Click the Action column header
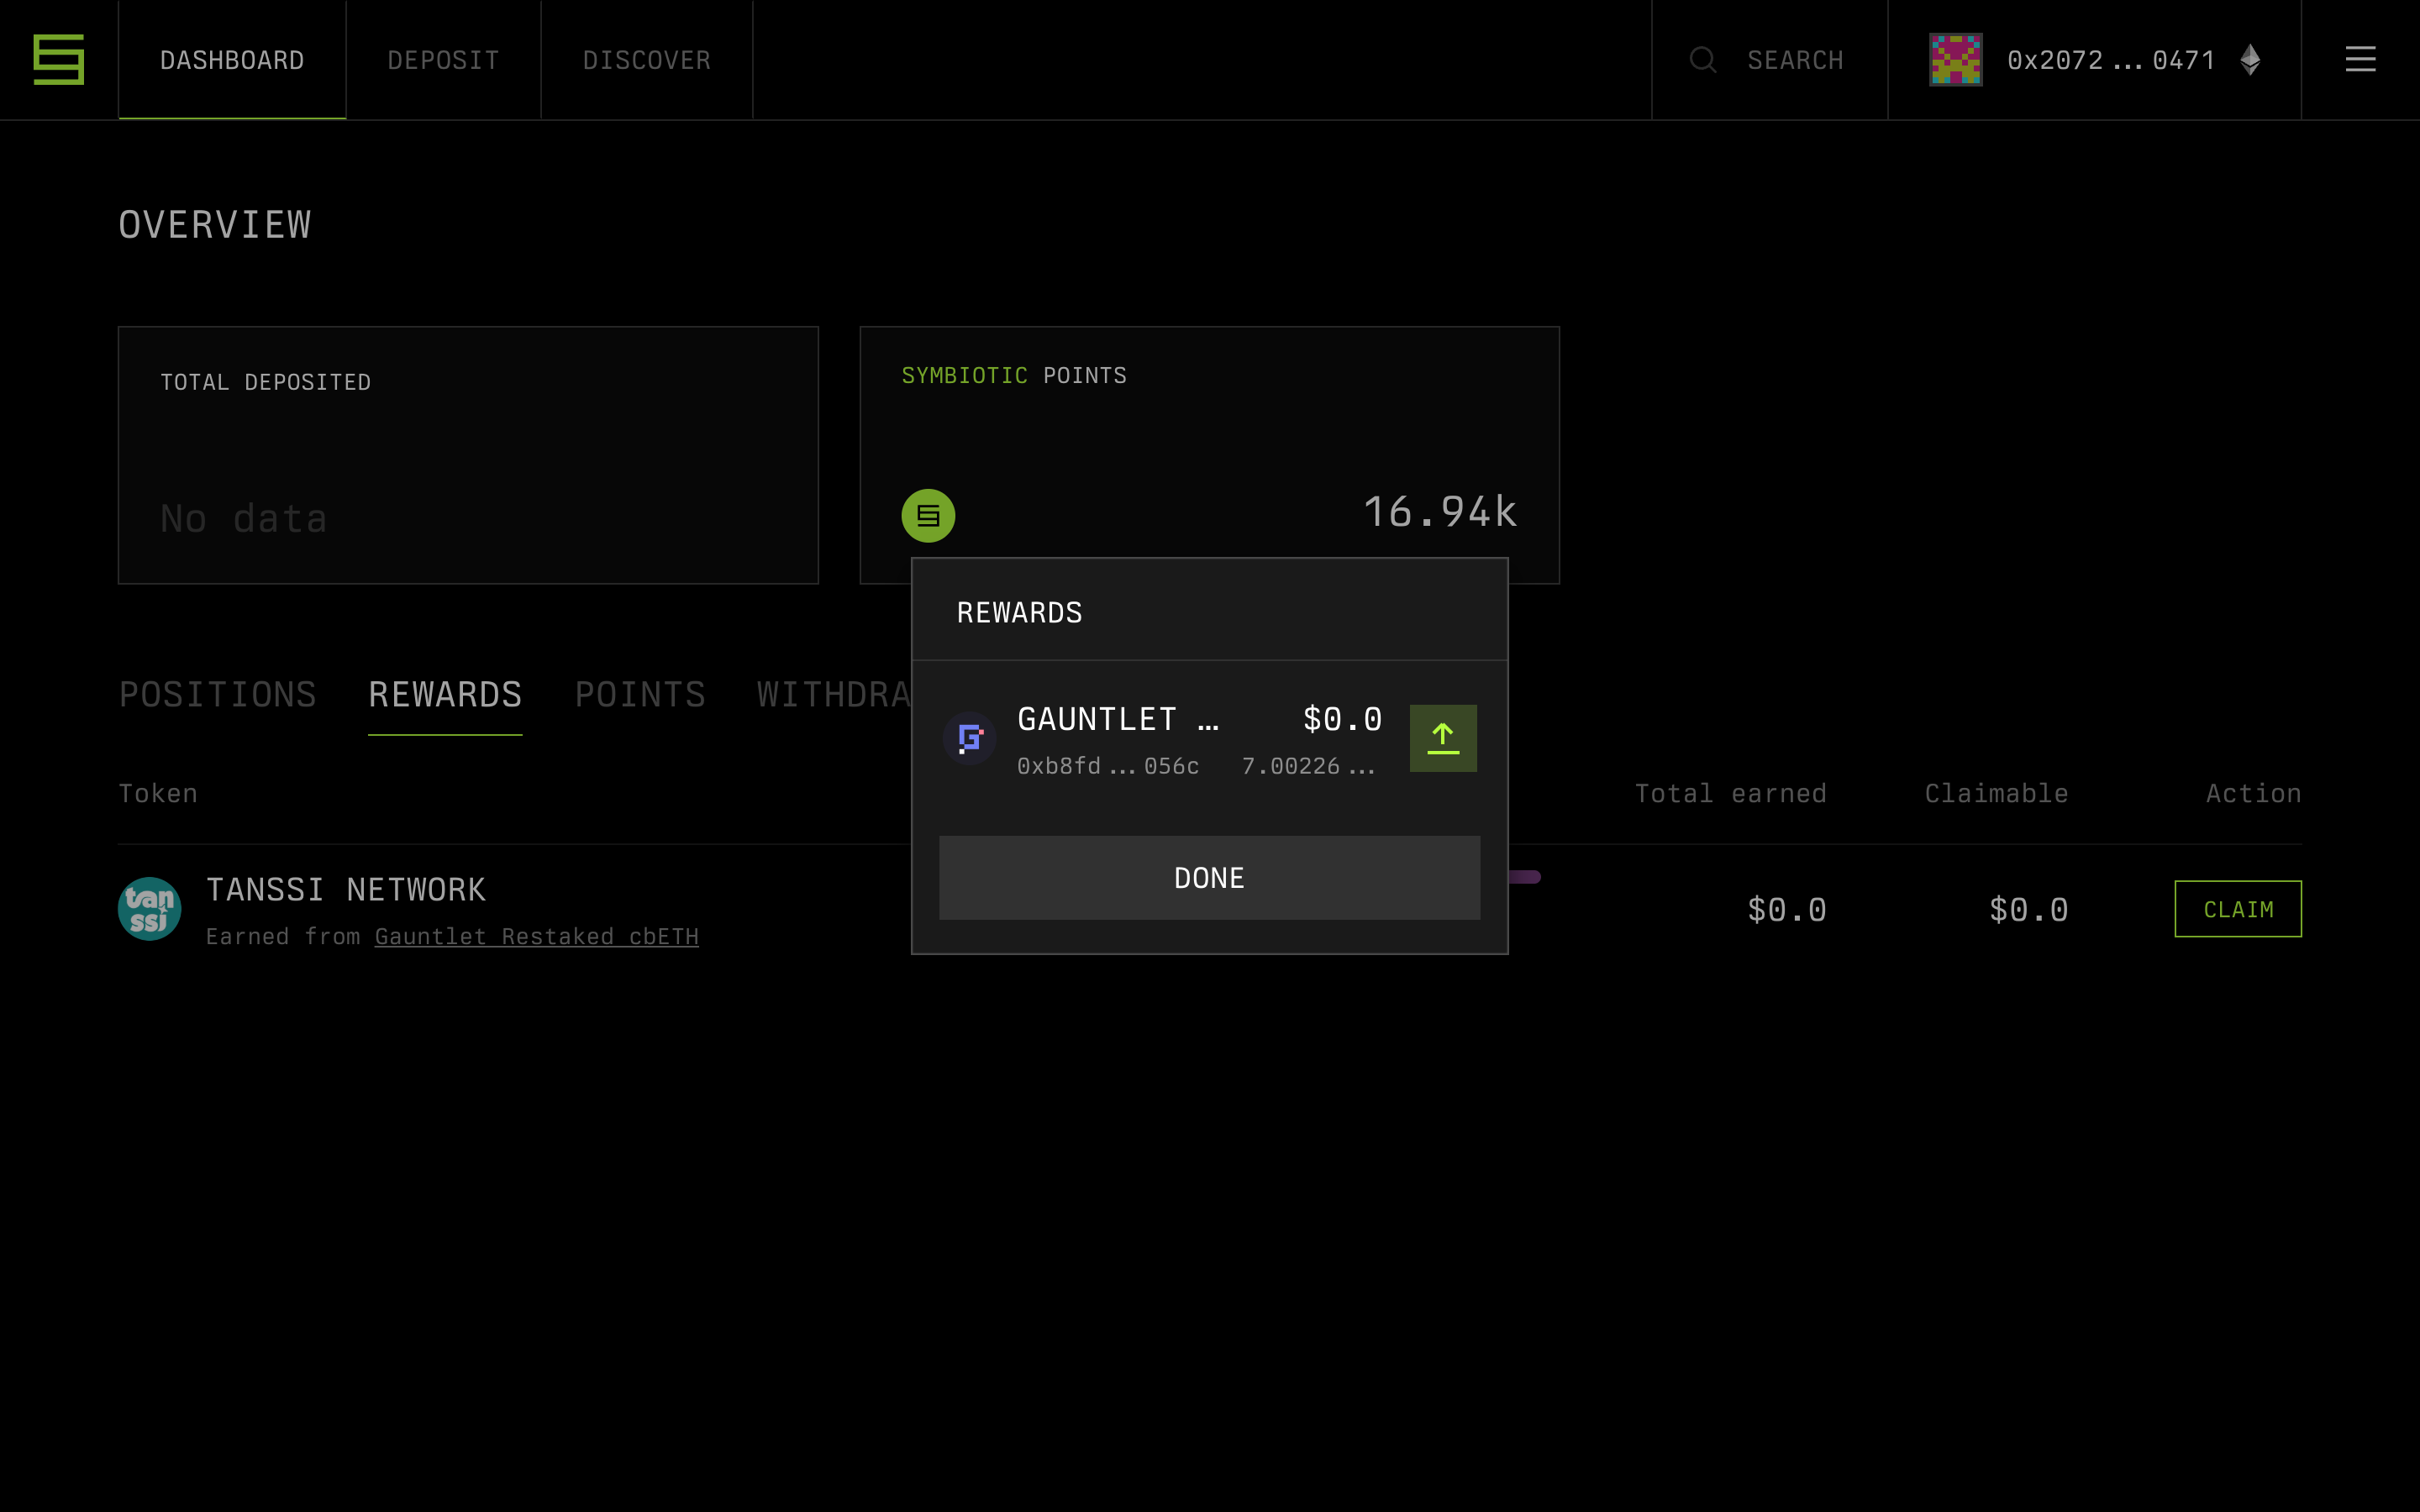The width and height of the screenshot is (2420, 1512). [2253, 794]
